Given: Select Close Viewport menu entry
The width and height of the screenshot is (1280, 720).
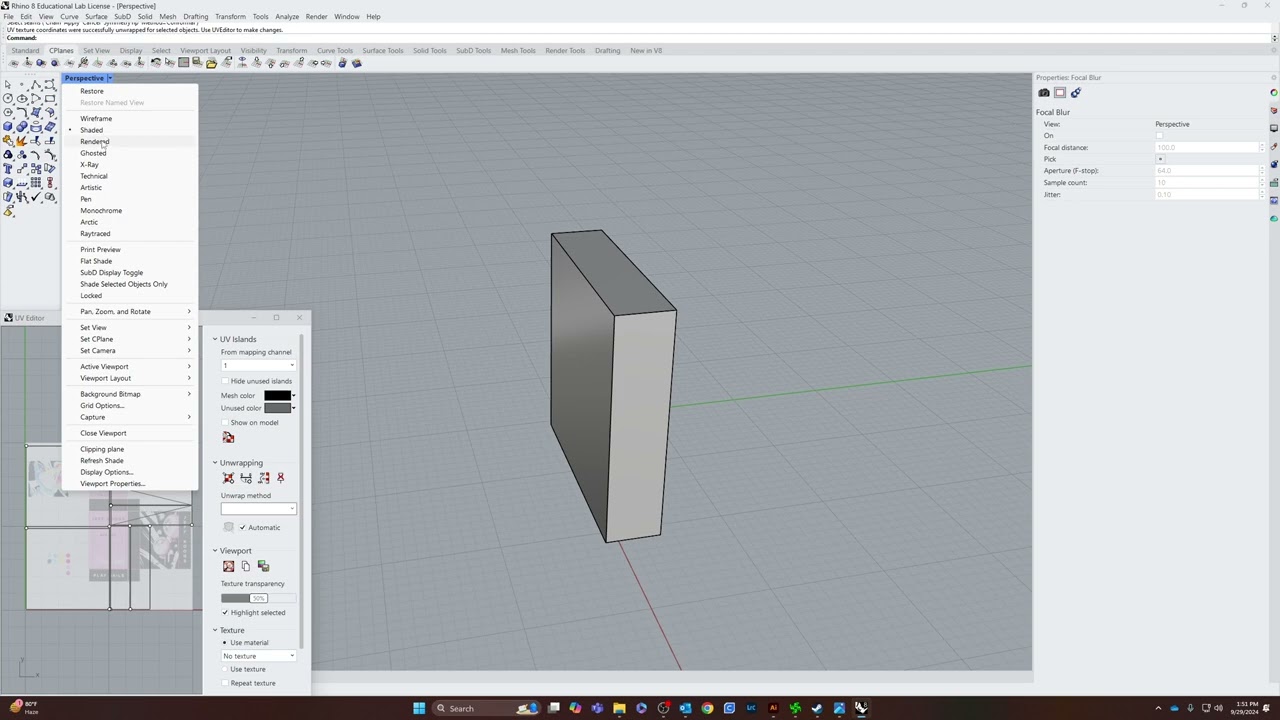Looking at the screenshot, I should tap(130, 433).
